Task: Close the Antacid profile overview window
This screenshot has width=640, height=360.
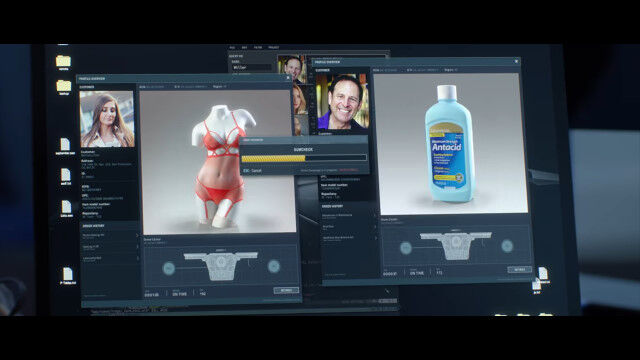Action: pyautogui.click(x=516, y=61)
